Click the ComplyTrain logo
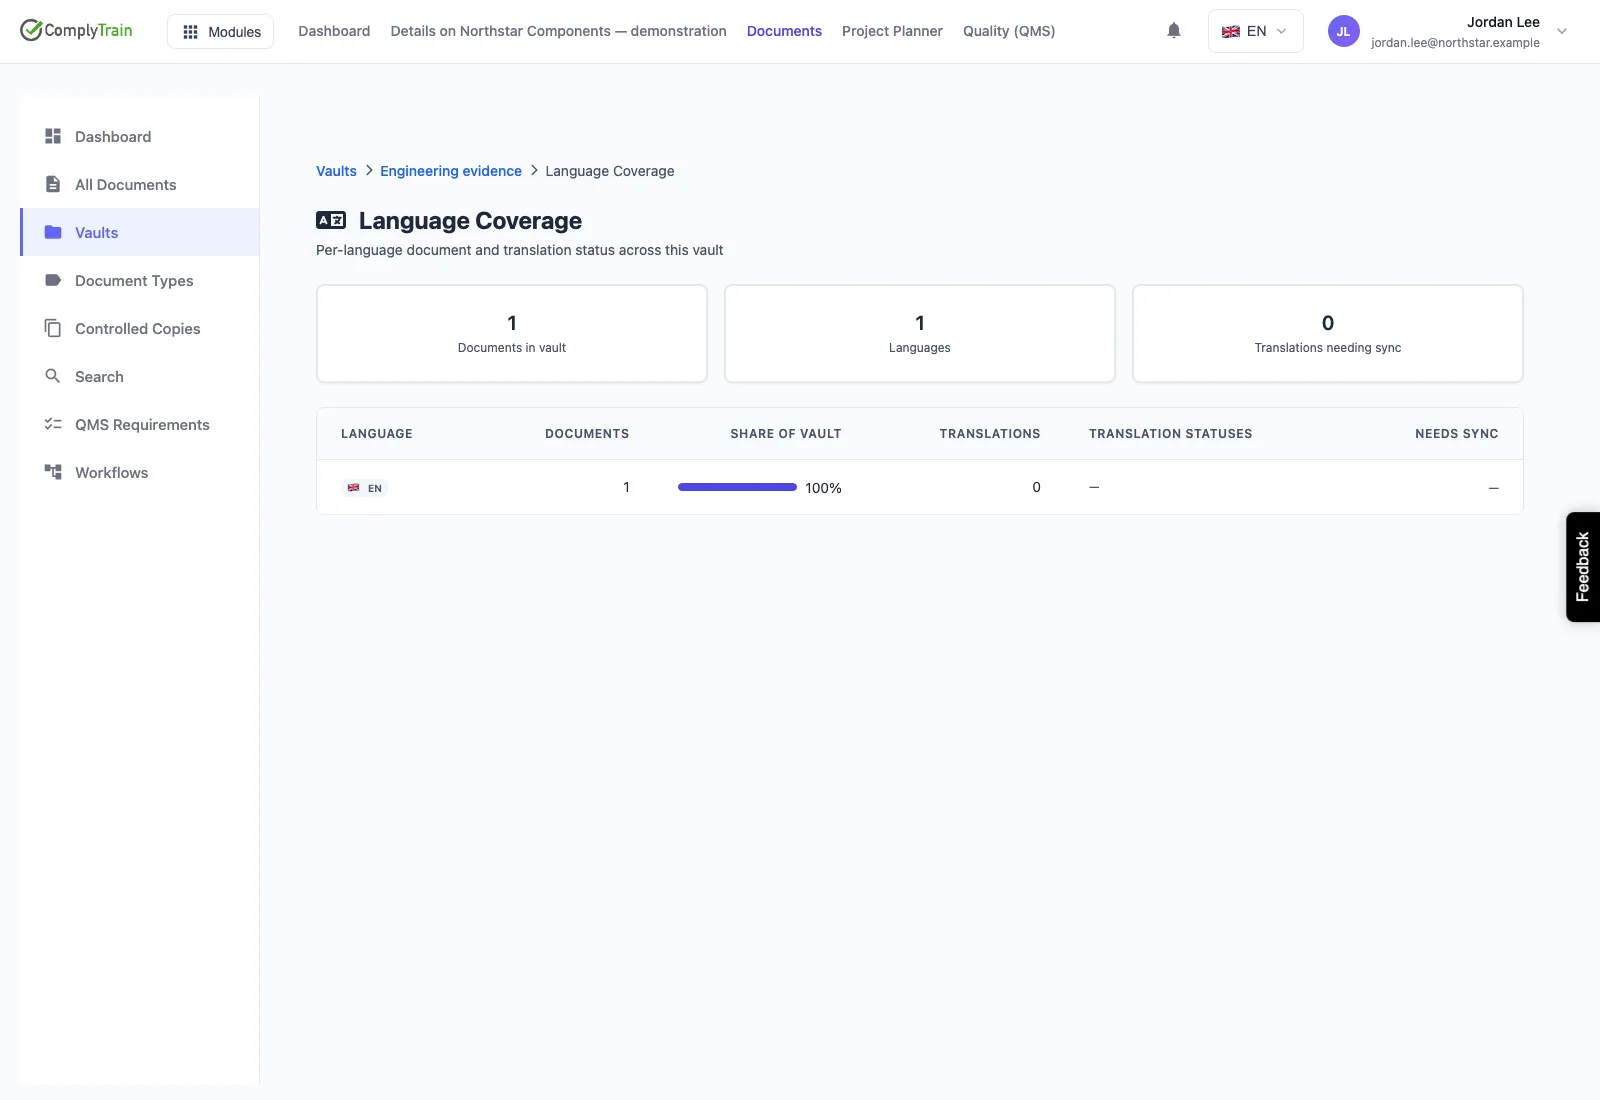1600x1100 pixels. (x=76, y=30)
